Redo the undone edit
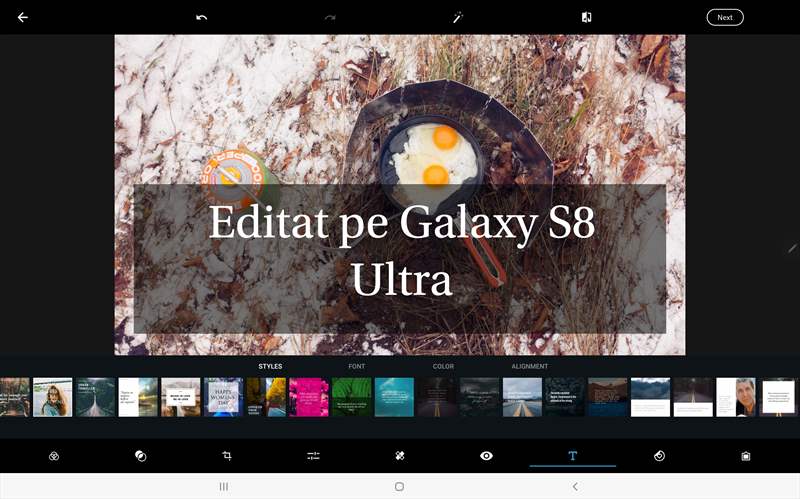 [x=330, y=17]
